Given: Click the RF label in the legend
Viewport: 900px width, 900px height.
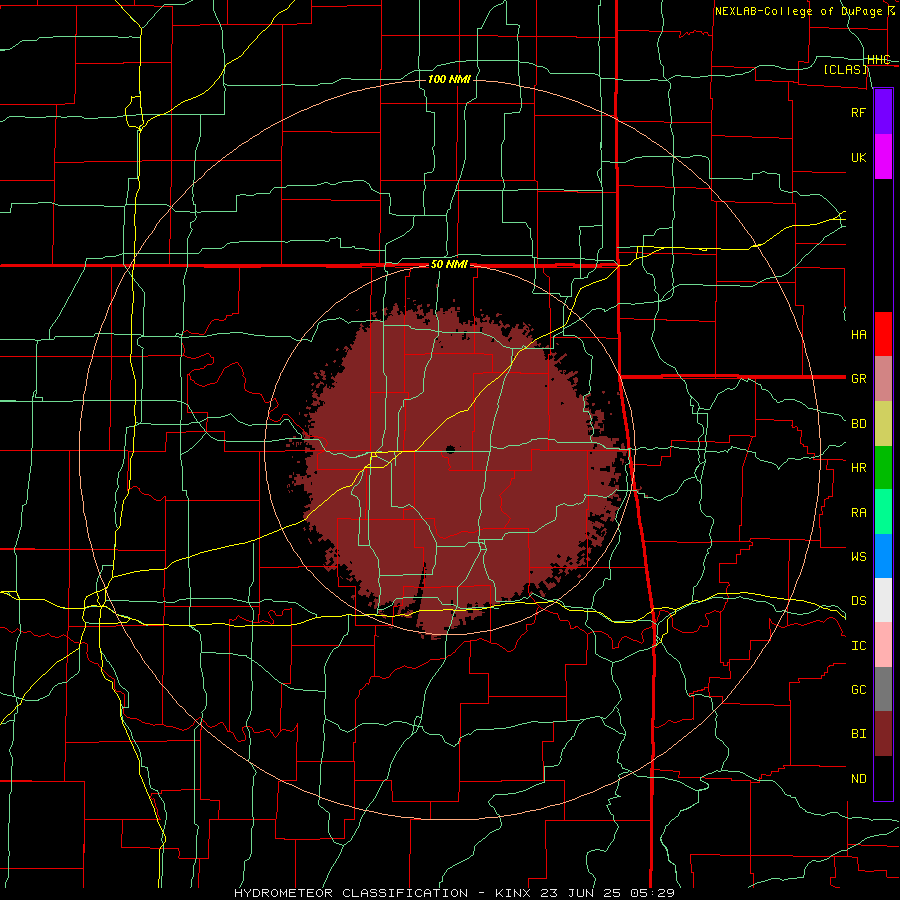Looking at the screenshot, I should coord(859,112).
